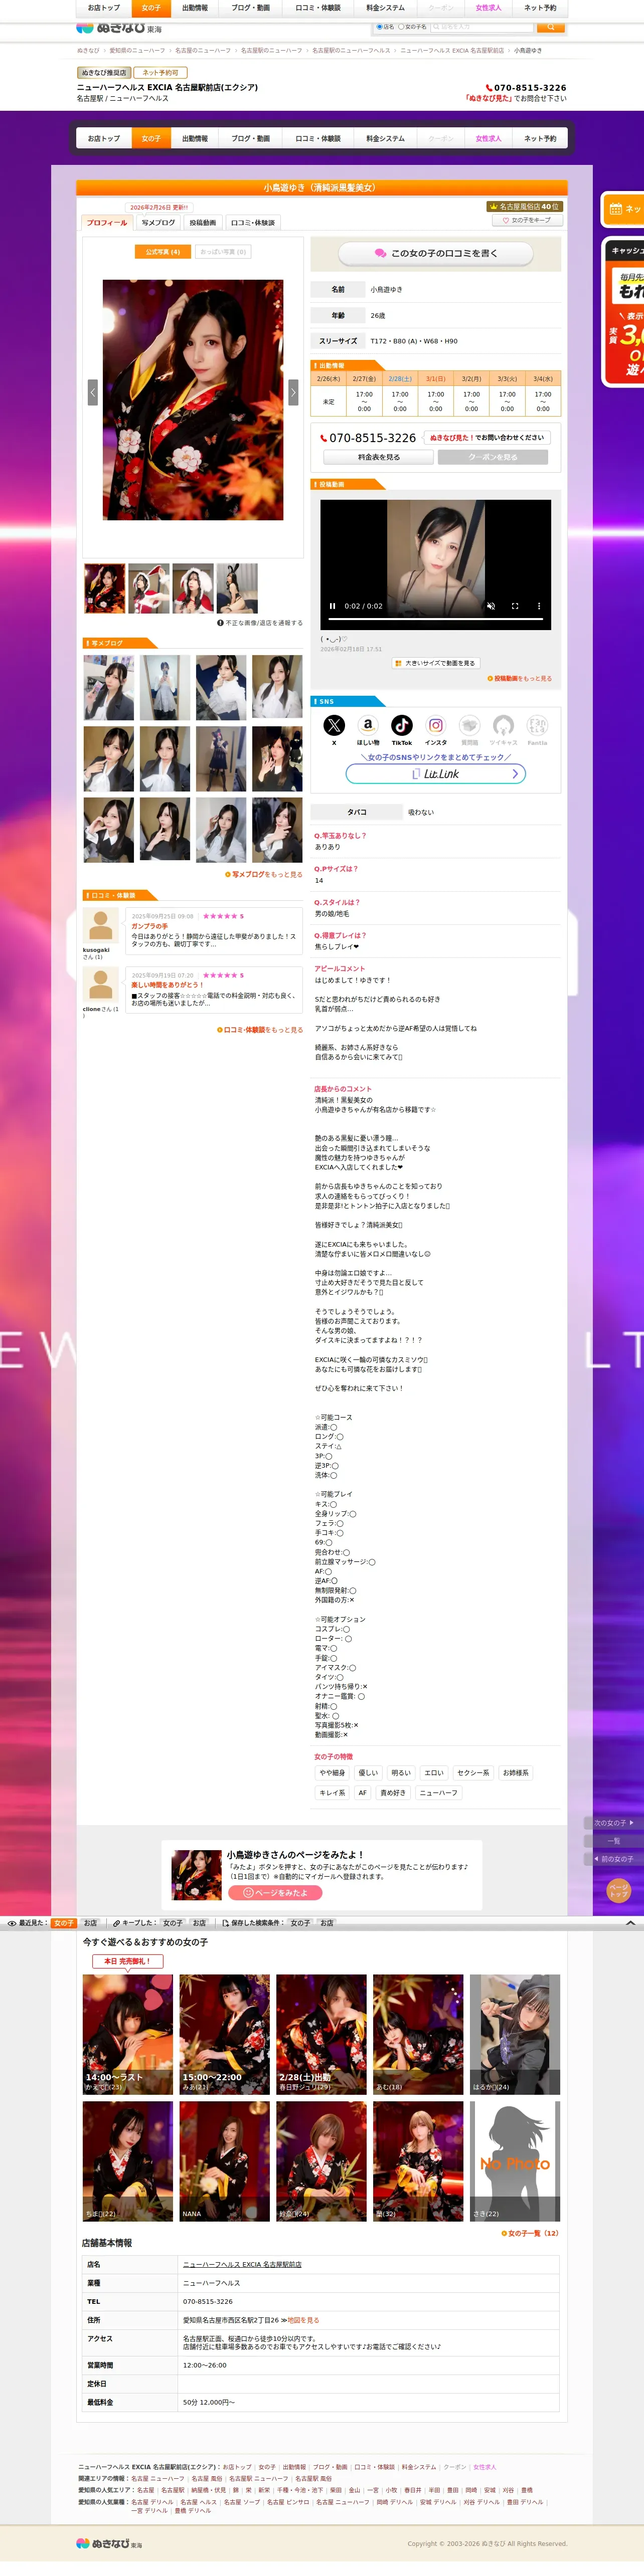Toggle お店 under キープした in bottom bar
The image size is (644, 2576).
click(199, 1923)
